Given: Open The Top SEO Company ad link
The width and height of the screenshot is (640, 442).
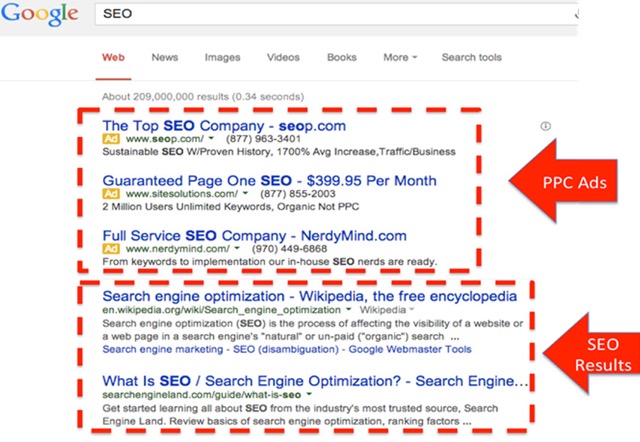Looking at the screenshot, I should click(224, 126).
